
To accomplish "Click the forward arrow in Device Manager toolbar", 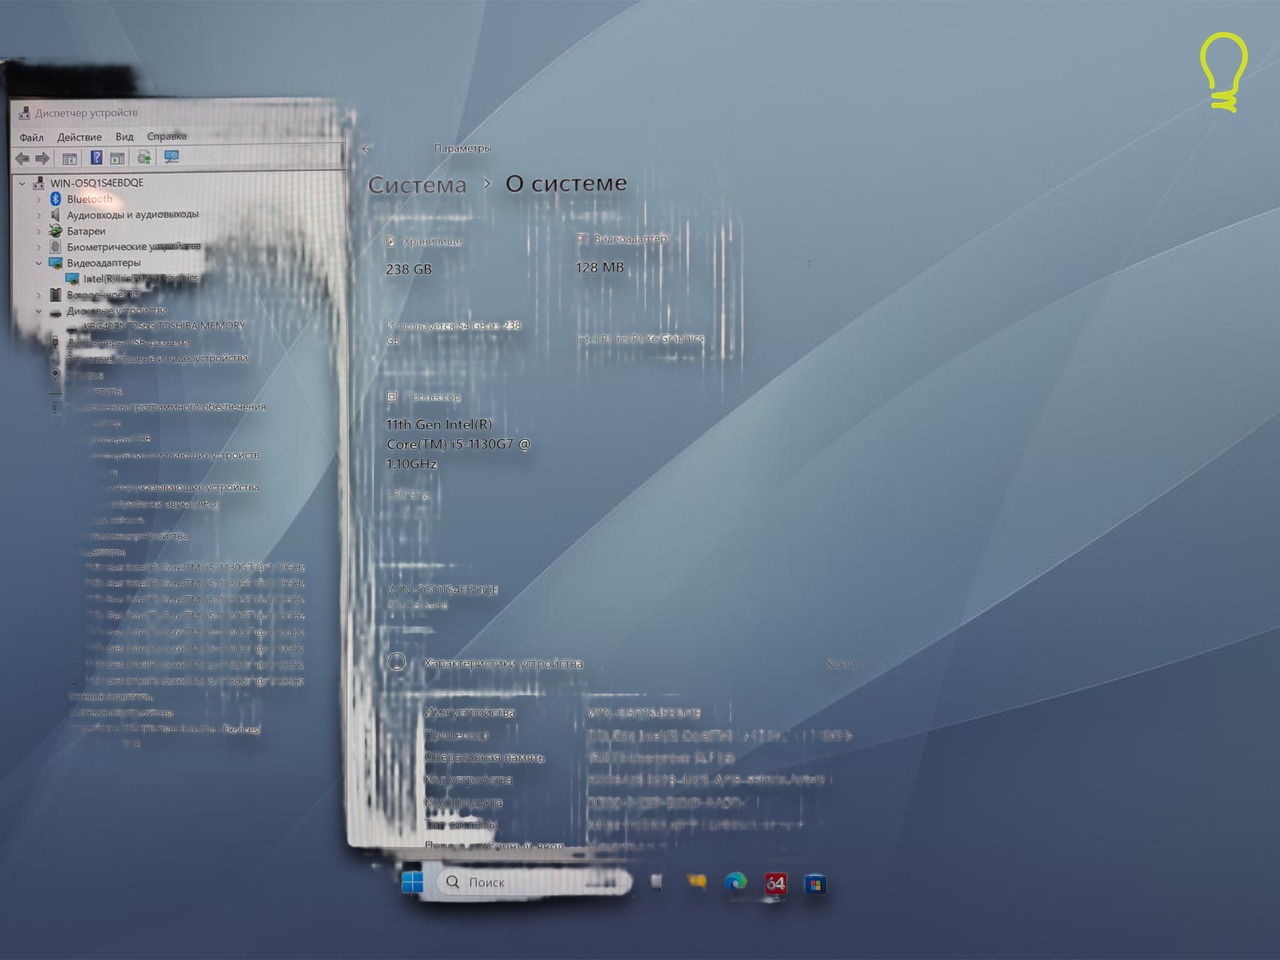I will point(42,158).
